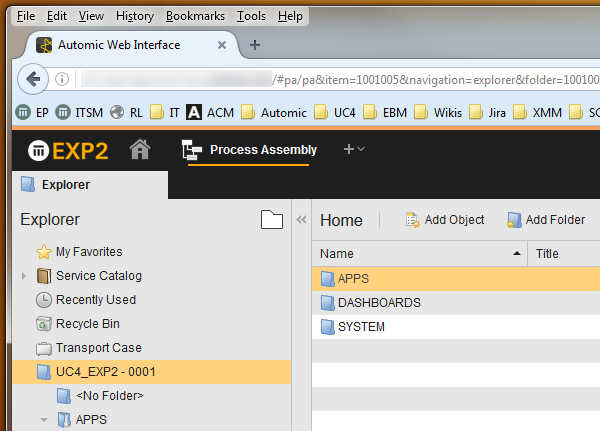Go back to the previous page
Viewport: 600px width, 431px height.
33,79
